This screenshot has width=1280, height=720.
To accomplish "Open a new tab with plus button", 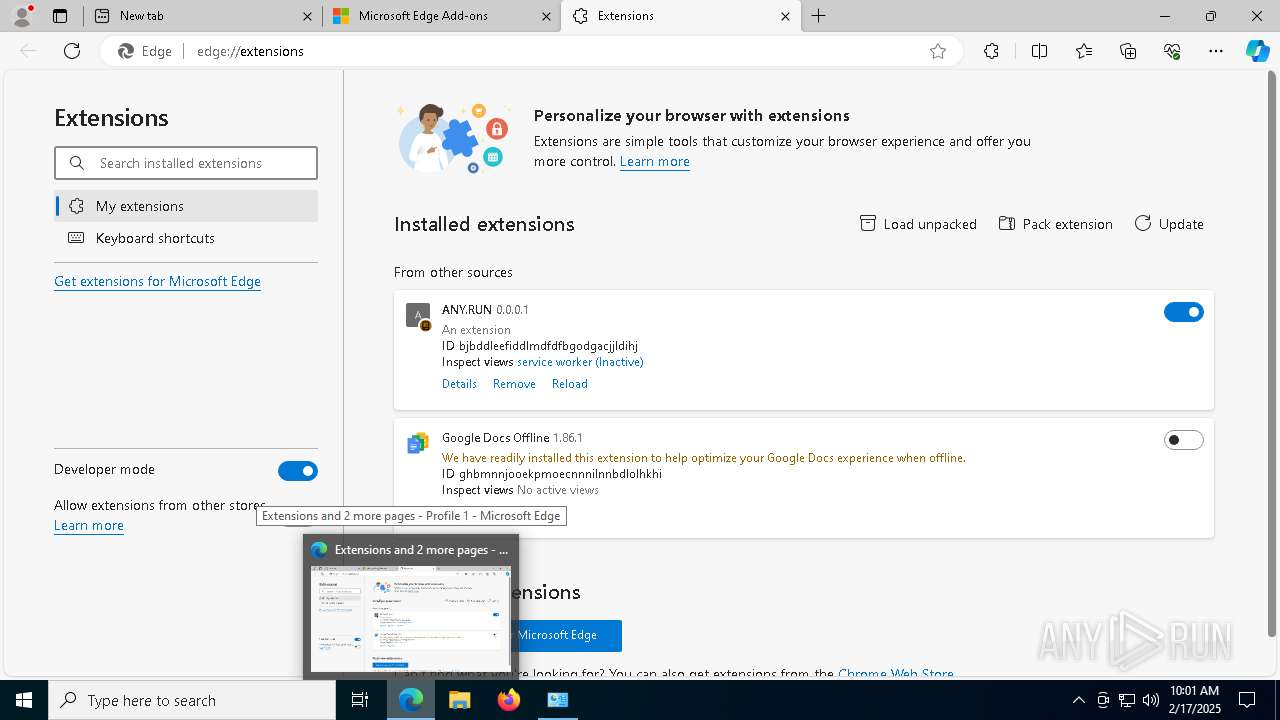I will (818, 16).
